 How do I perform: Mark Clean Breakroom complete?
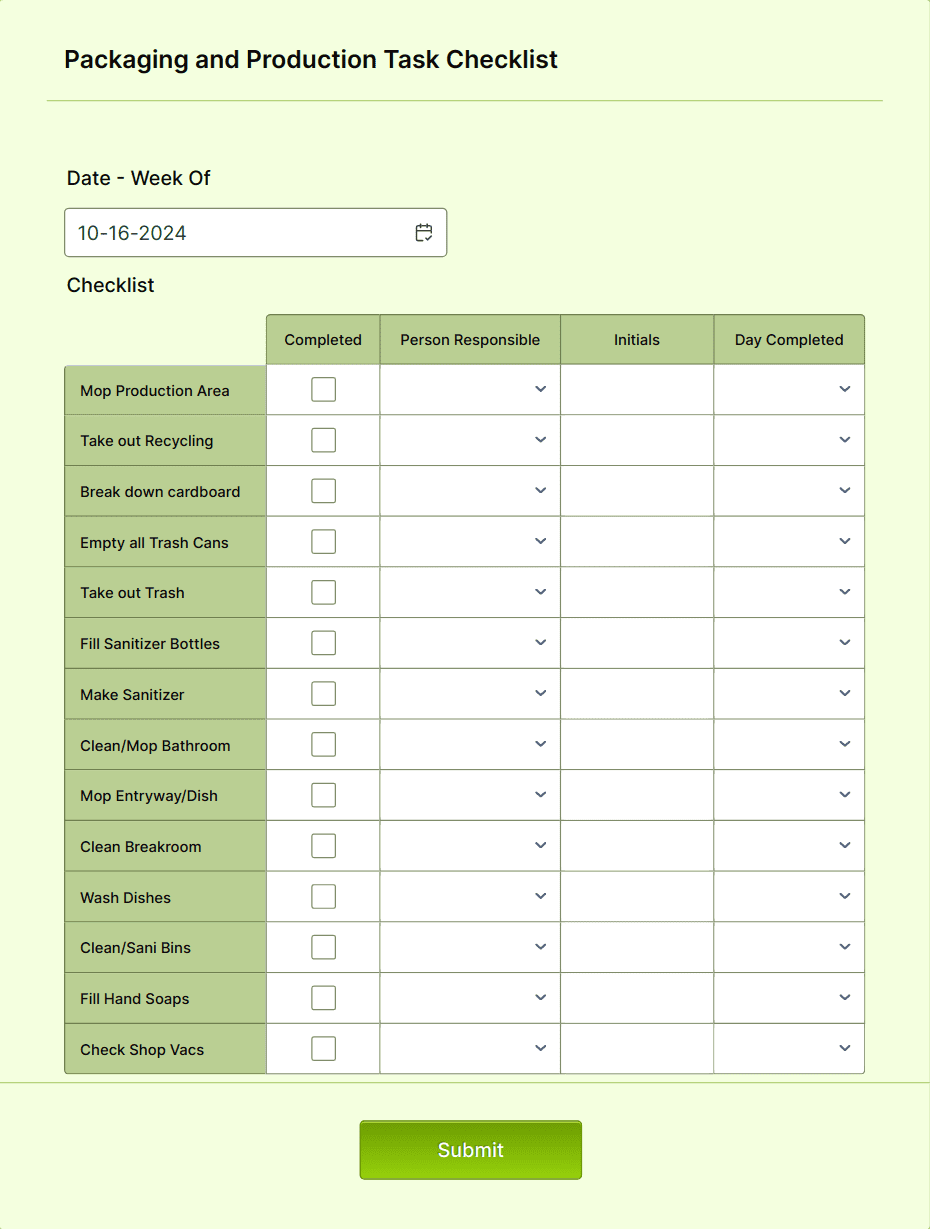[x=322, y=845]
